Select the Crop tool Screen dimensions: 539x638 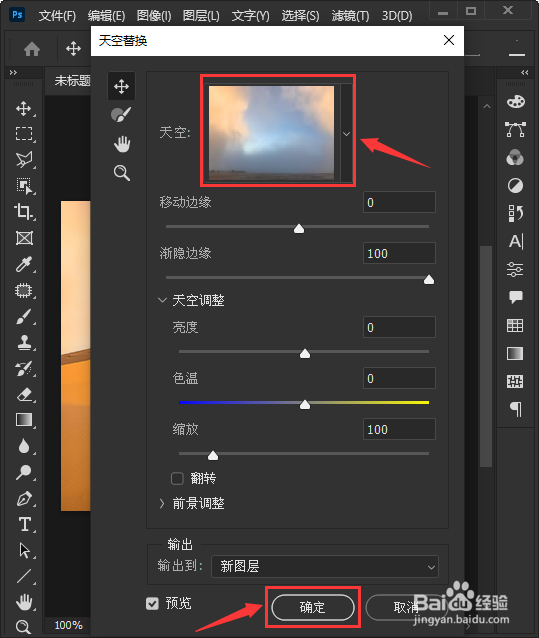24,212
